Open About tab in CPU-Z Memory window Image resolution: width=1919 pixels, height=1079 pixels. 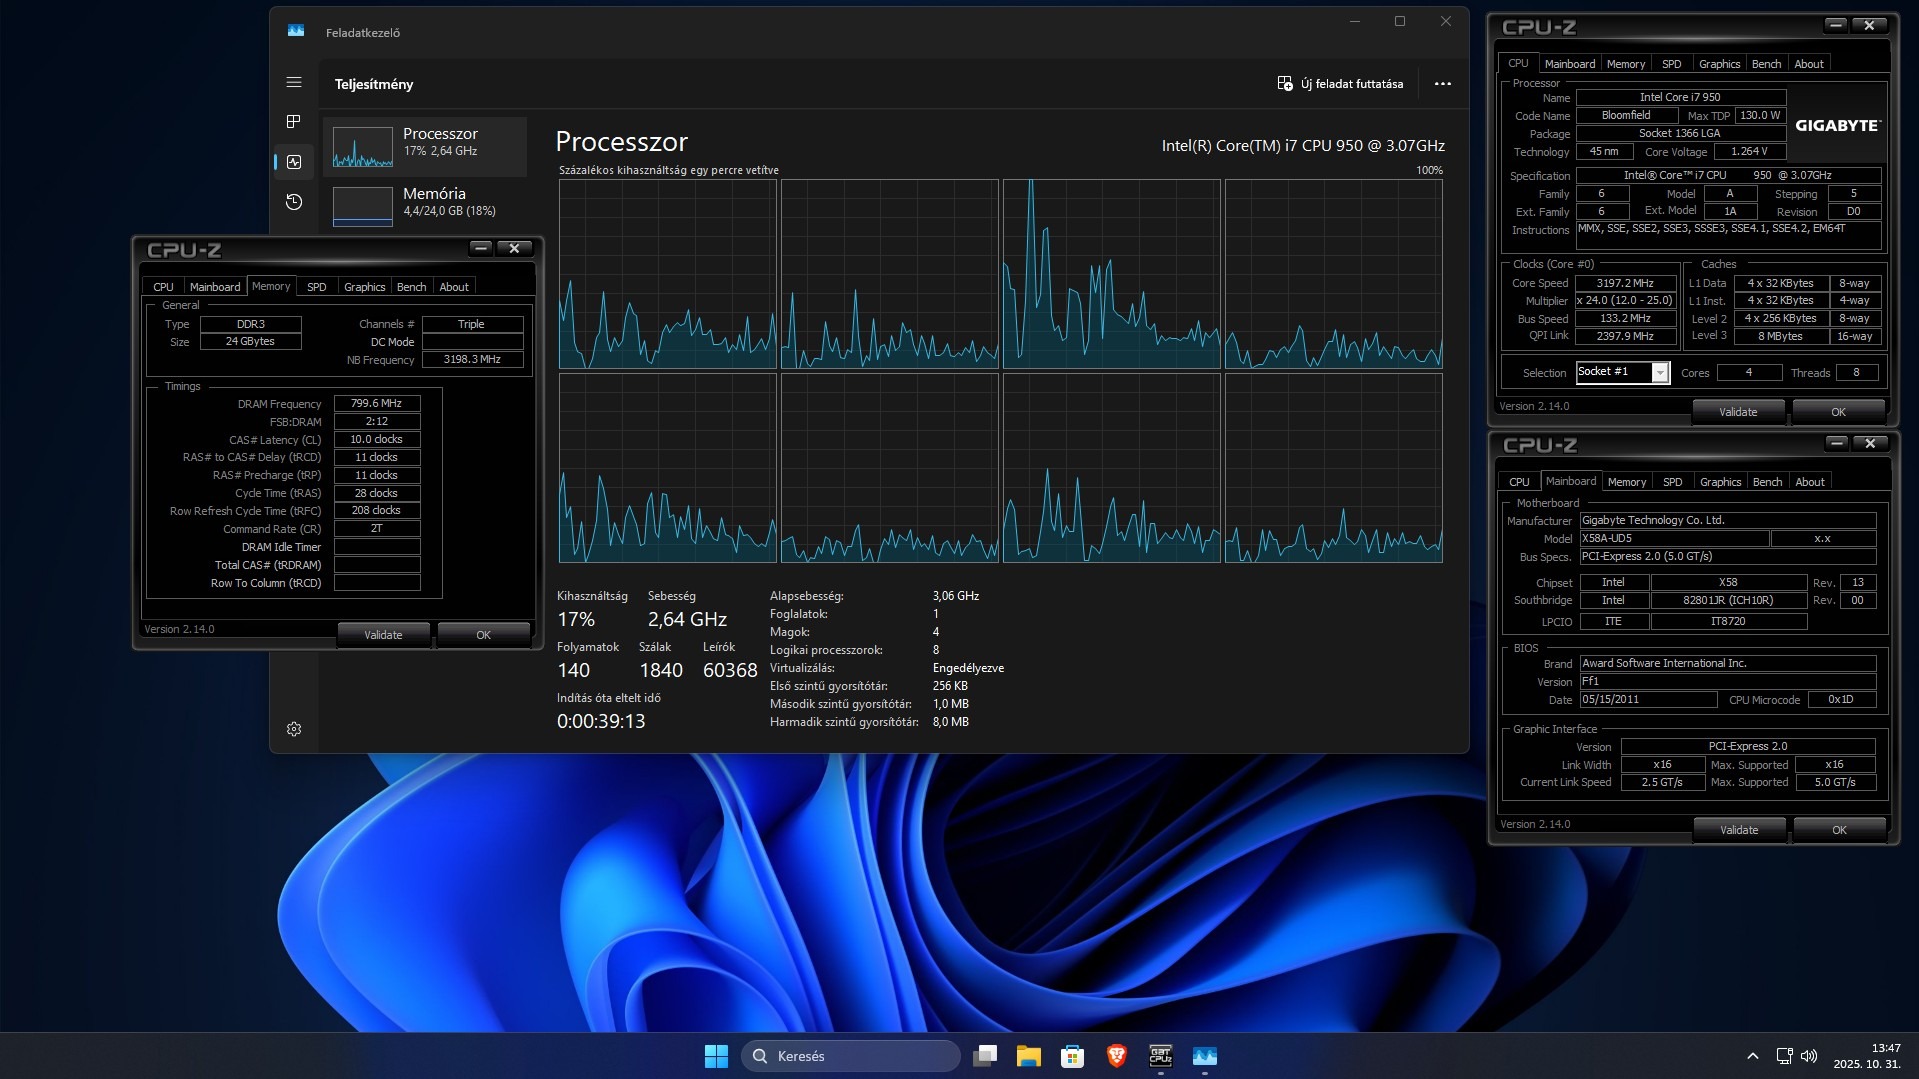point(454,287)
